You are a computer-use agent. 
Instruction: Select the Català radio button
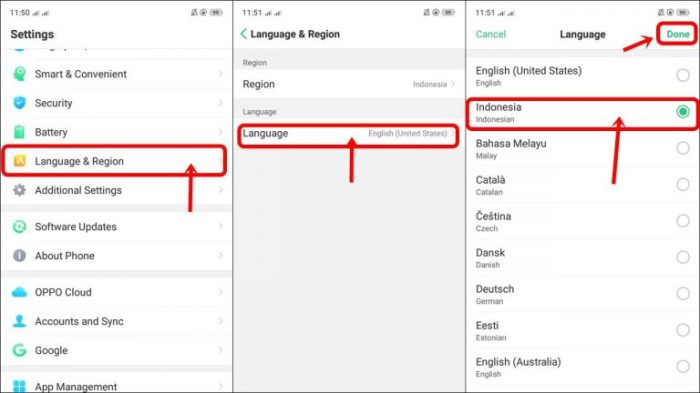click(683, 184)
